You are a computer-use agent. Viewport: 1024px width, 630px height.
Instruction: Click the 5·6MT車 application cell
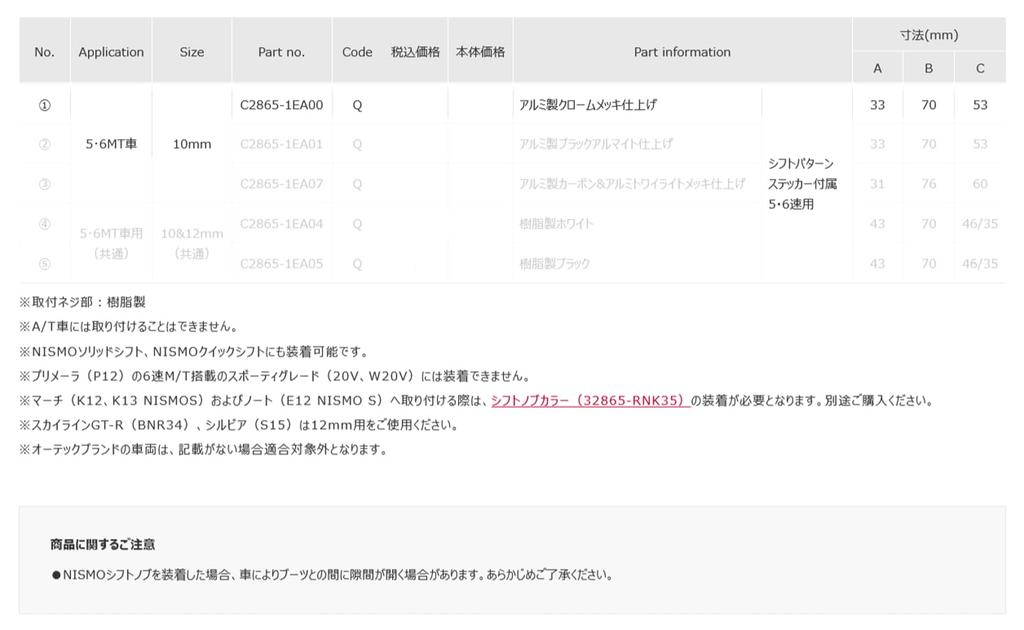tap(111, 144)
